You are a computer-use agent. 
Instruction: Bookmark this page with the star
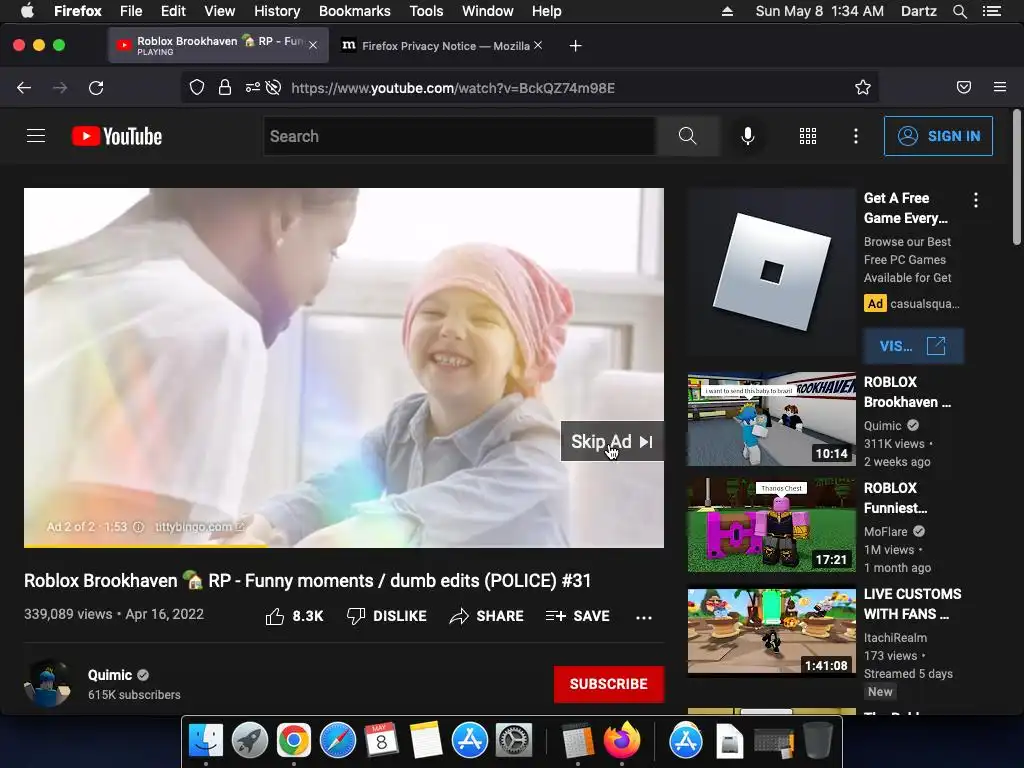pyautogui.click(x=863, y=88)
